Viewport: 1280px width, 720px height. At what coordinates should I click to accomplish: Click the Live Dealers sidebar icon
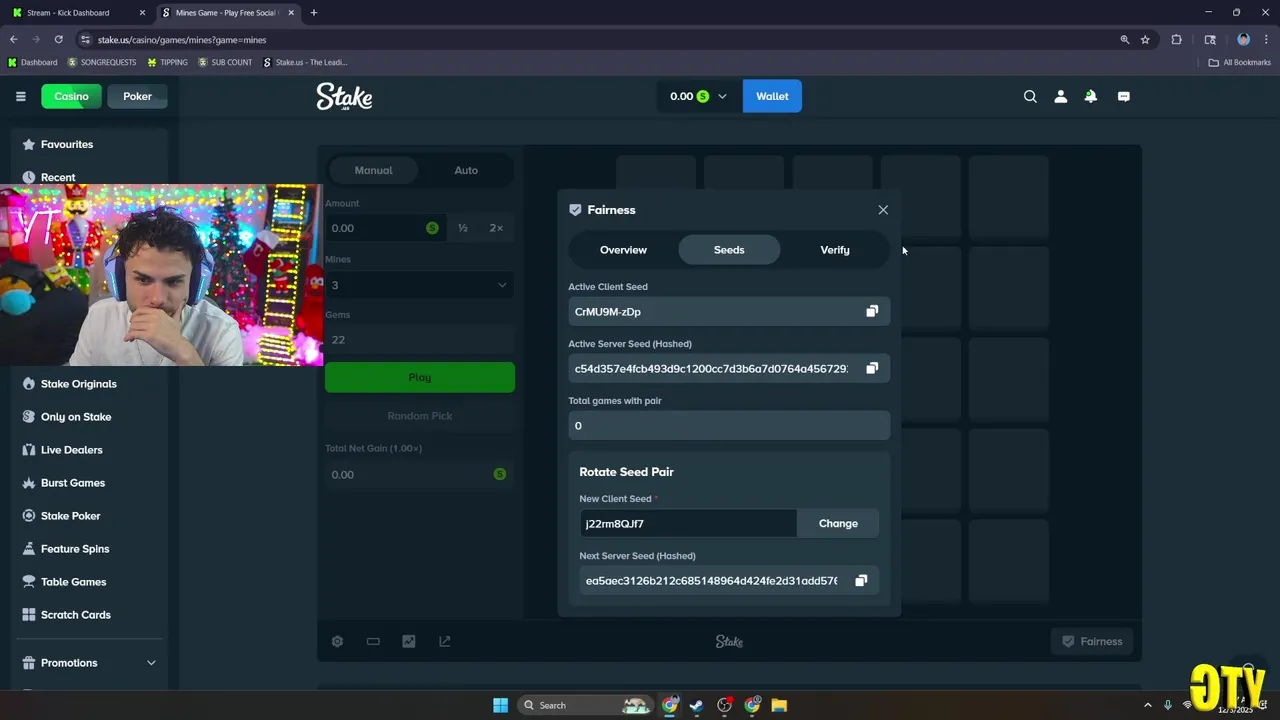[29, 450]
